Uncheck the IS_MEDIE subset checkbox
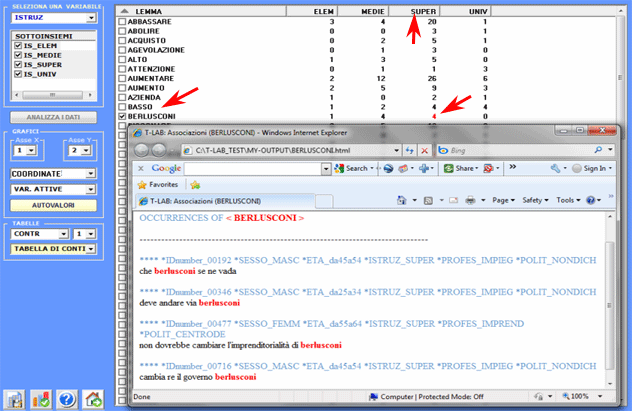This screenshot has height=411, width=632. [x=18, y=55]
